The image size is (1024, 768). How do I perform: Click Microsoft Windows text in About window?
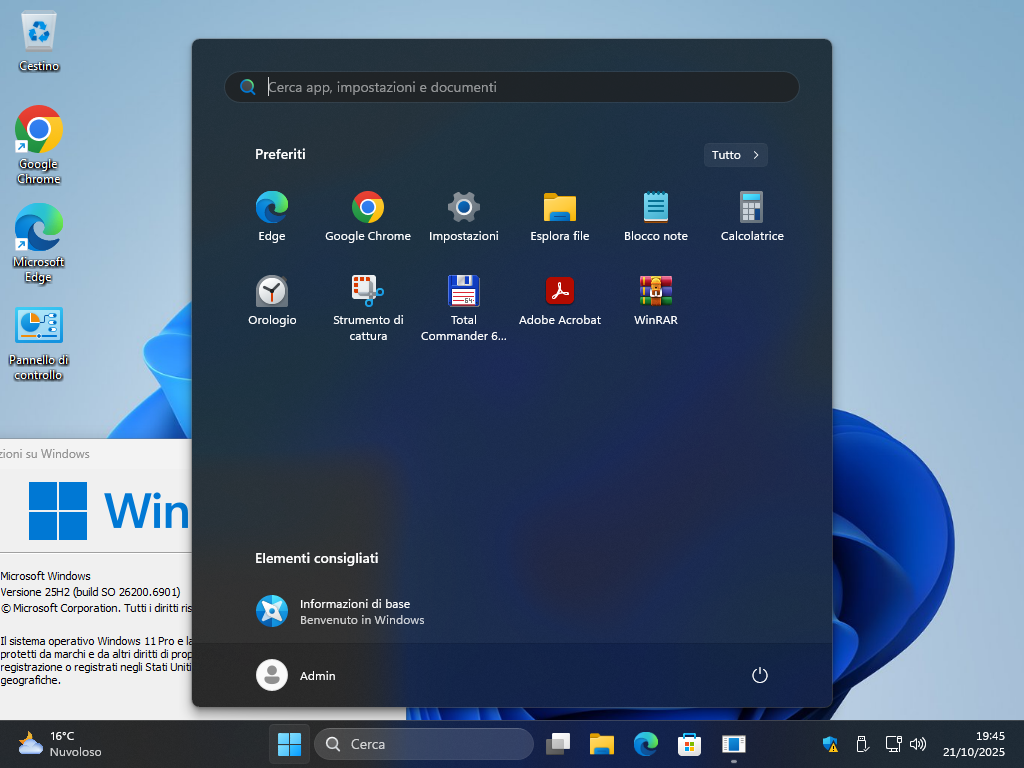pos(45,576)
